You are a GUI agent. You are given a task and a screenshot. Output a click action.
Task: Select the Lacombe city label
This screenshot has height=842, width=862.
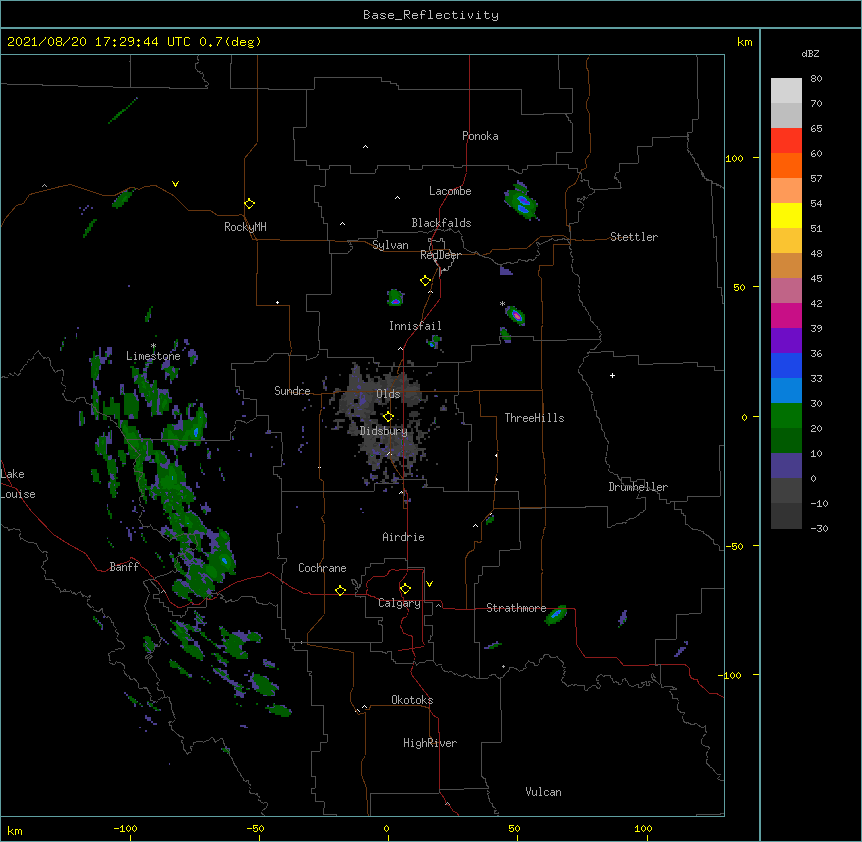pyautogui.click(x=450, y=191)
